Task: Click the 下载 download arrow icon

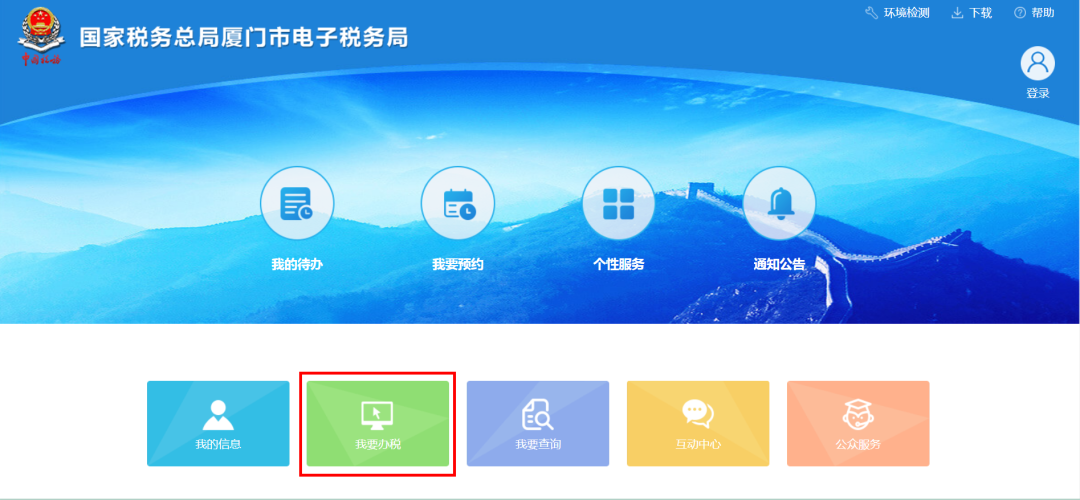Action: (957, 13)
